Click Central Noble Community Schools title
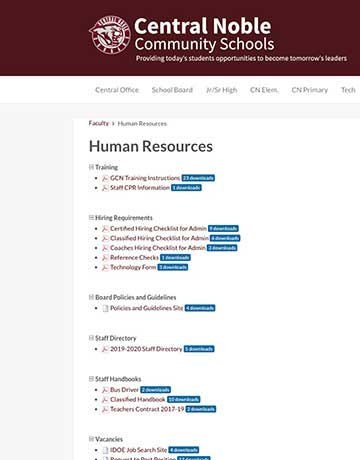The image size is (360, 460). point(204,35)
